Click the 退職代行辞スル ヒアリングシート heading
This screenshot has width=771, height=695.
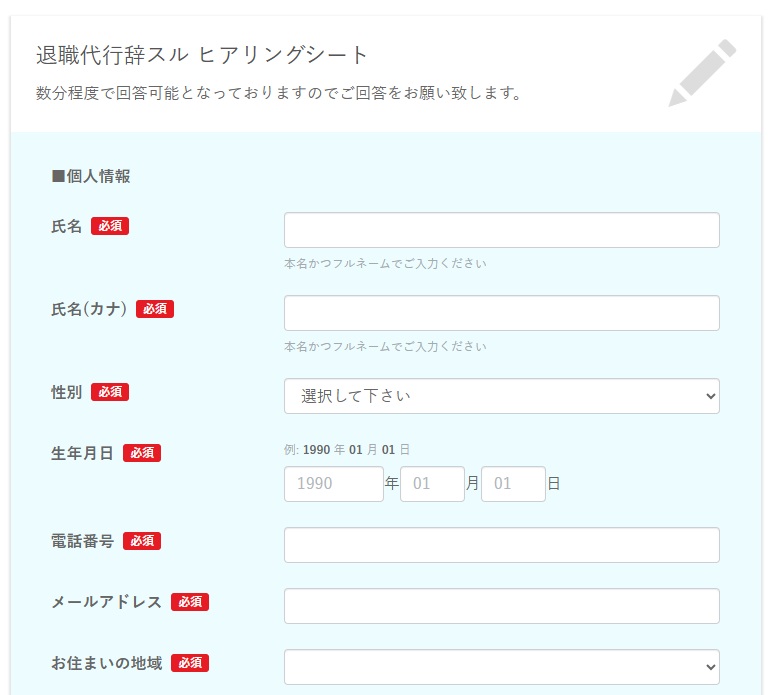click(x=202, y=55)
